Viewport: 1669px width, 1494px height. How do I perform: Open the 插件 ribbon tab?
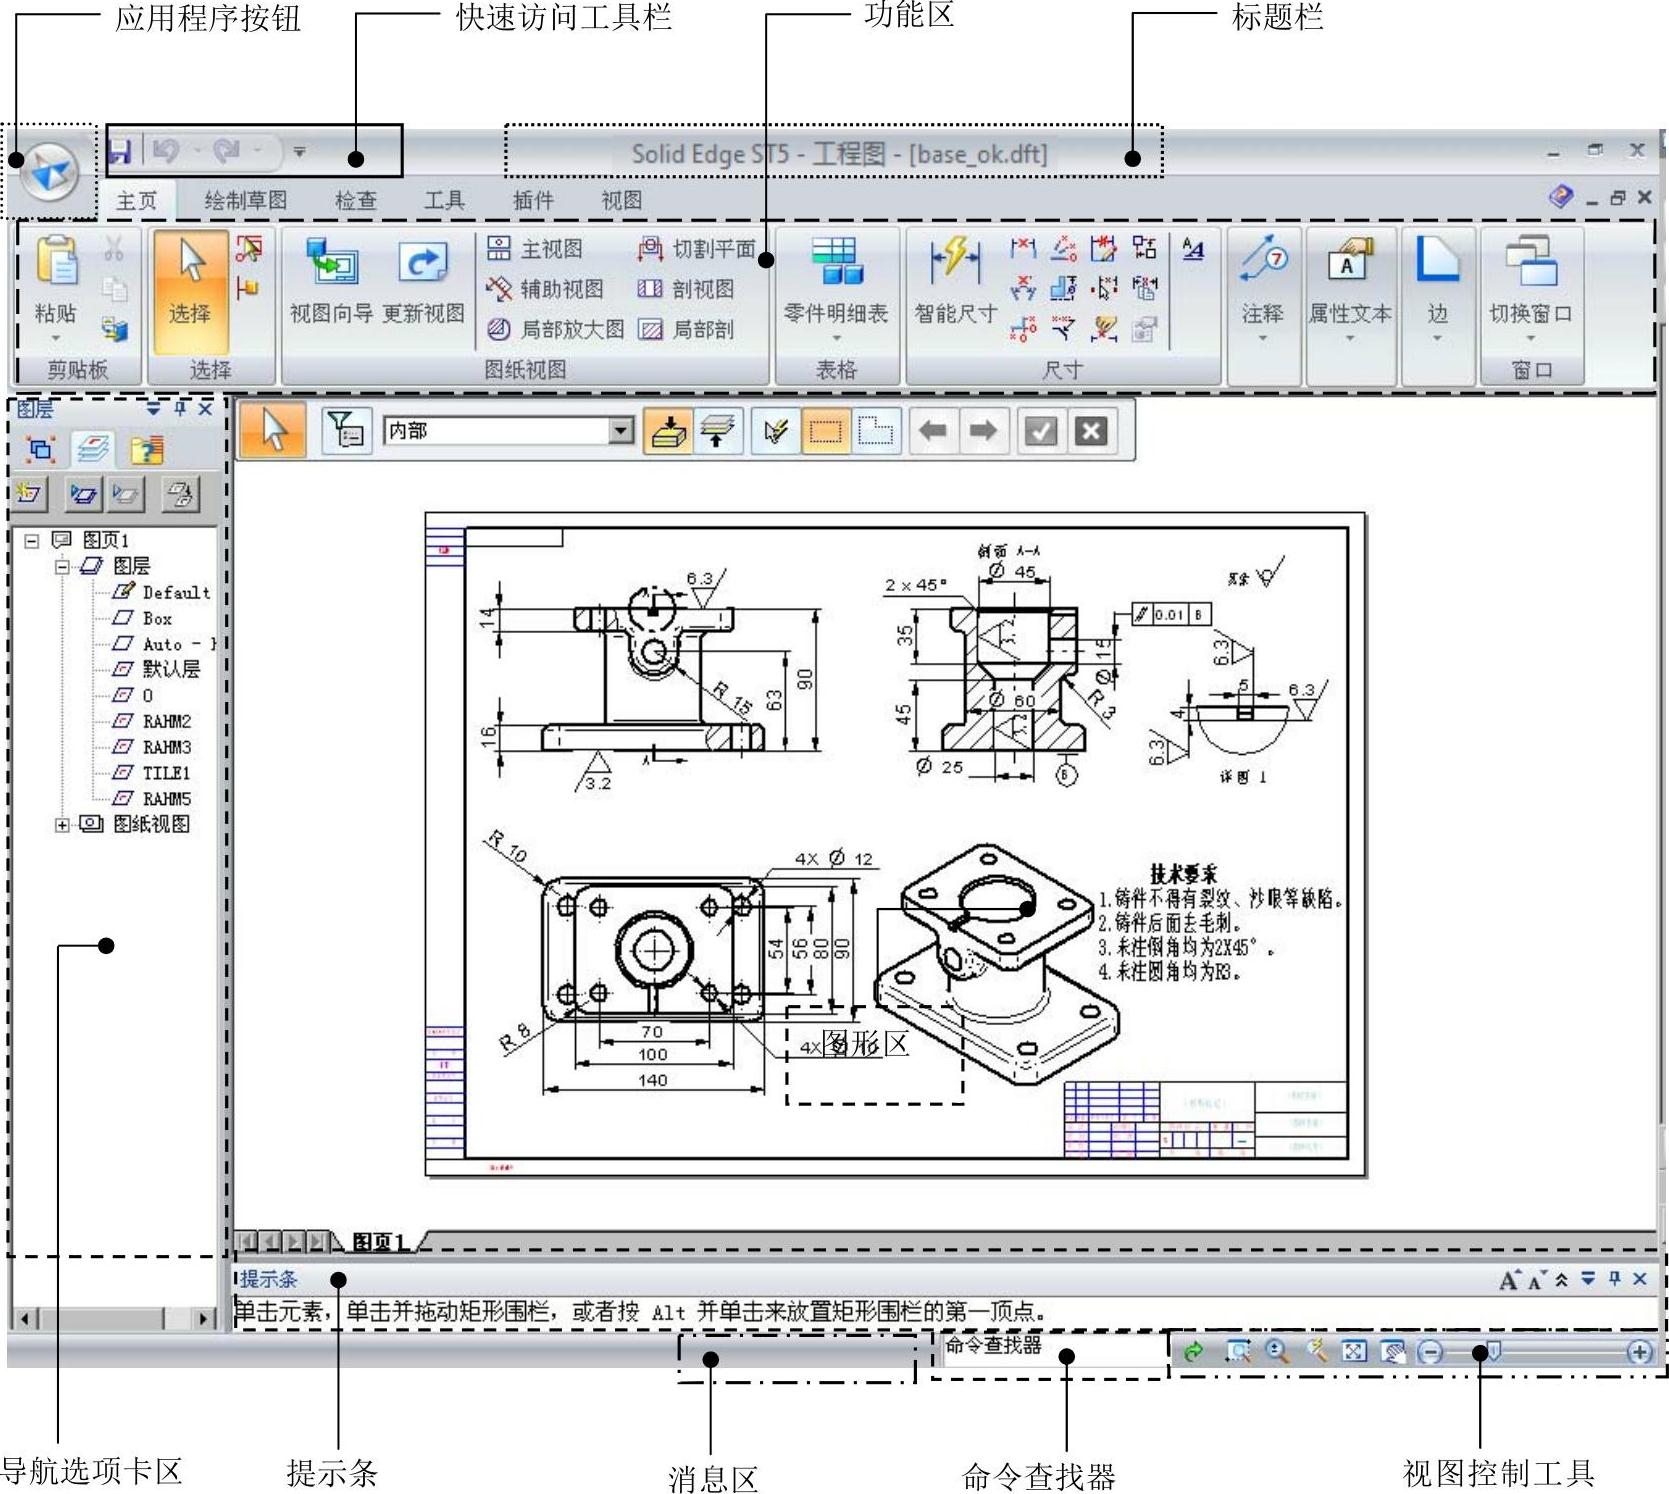coord(533,201)
